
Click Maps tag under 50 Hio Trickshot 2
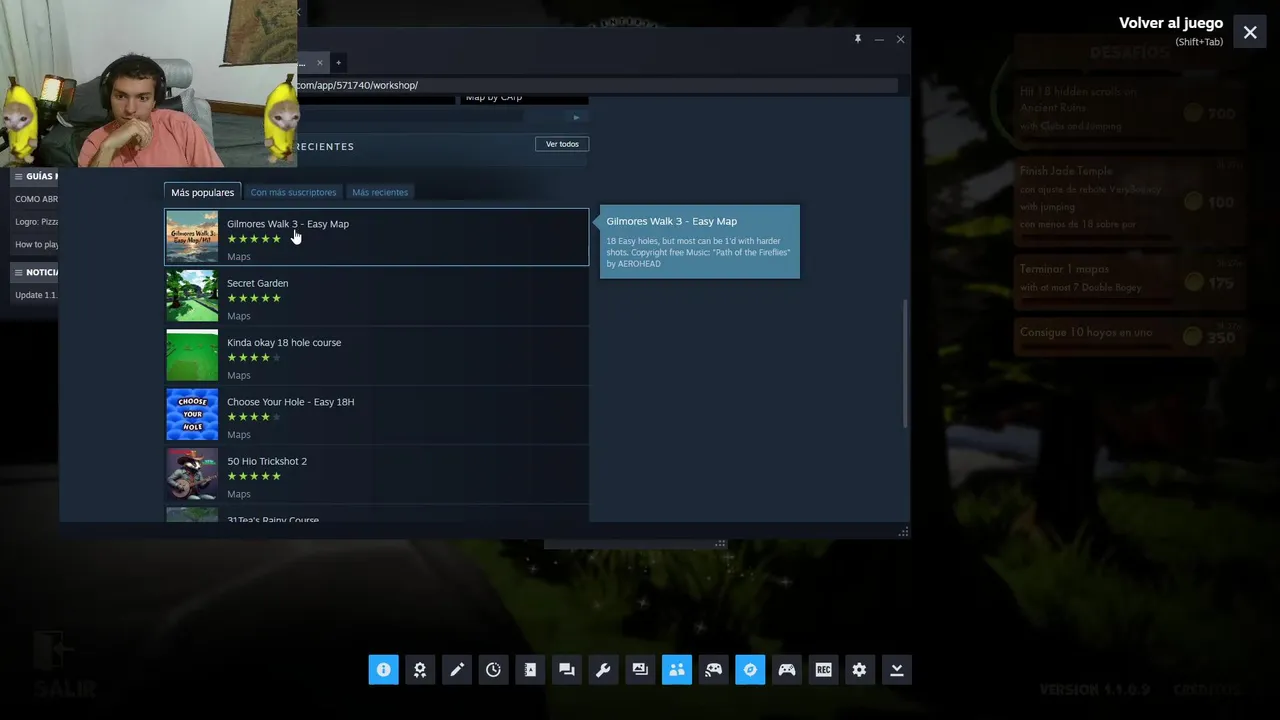(x=239, y=494)
